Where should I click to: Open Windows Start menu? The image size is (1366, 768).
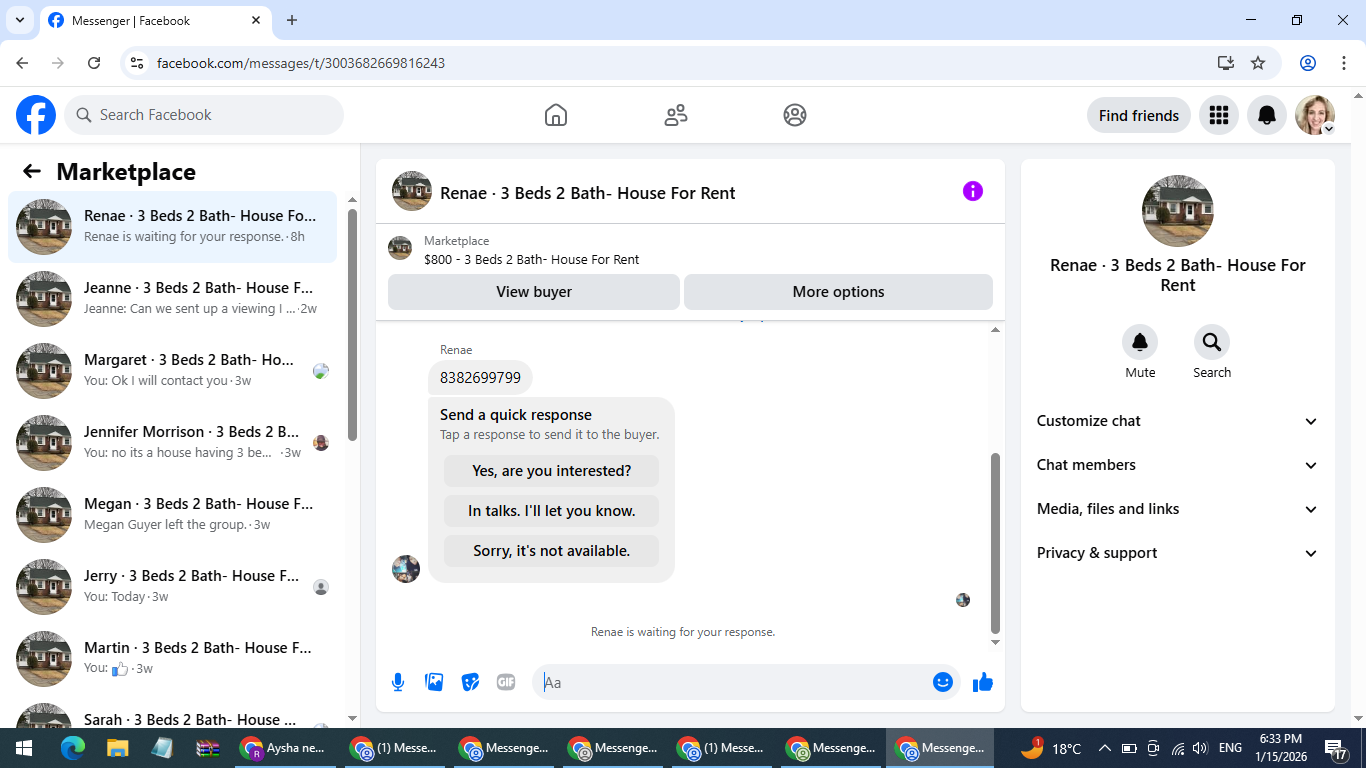coord(24,748)
